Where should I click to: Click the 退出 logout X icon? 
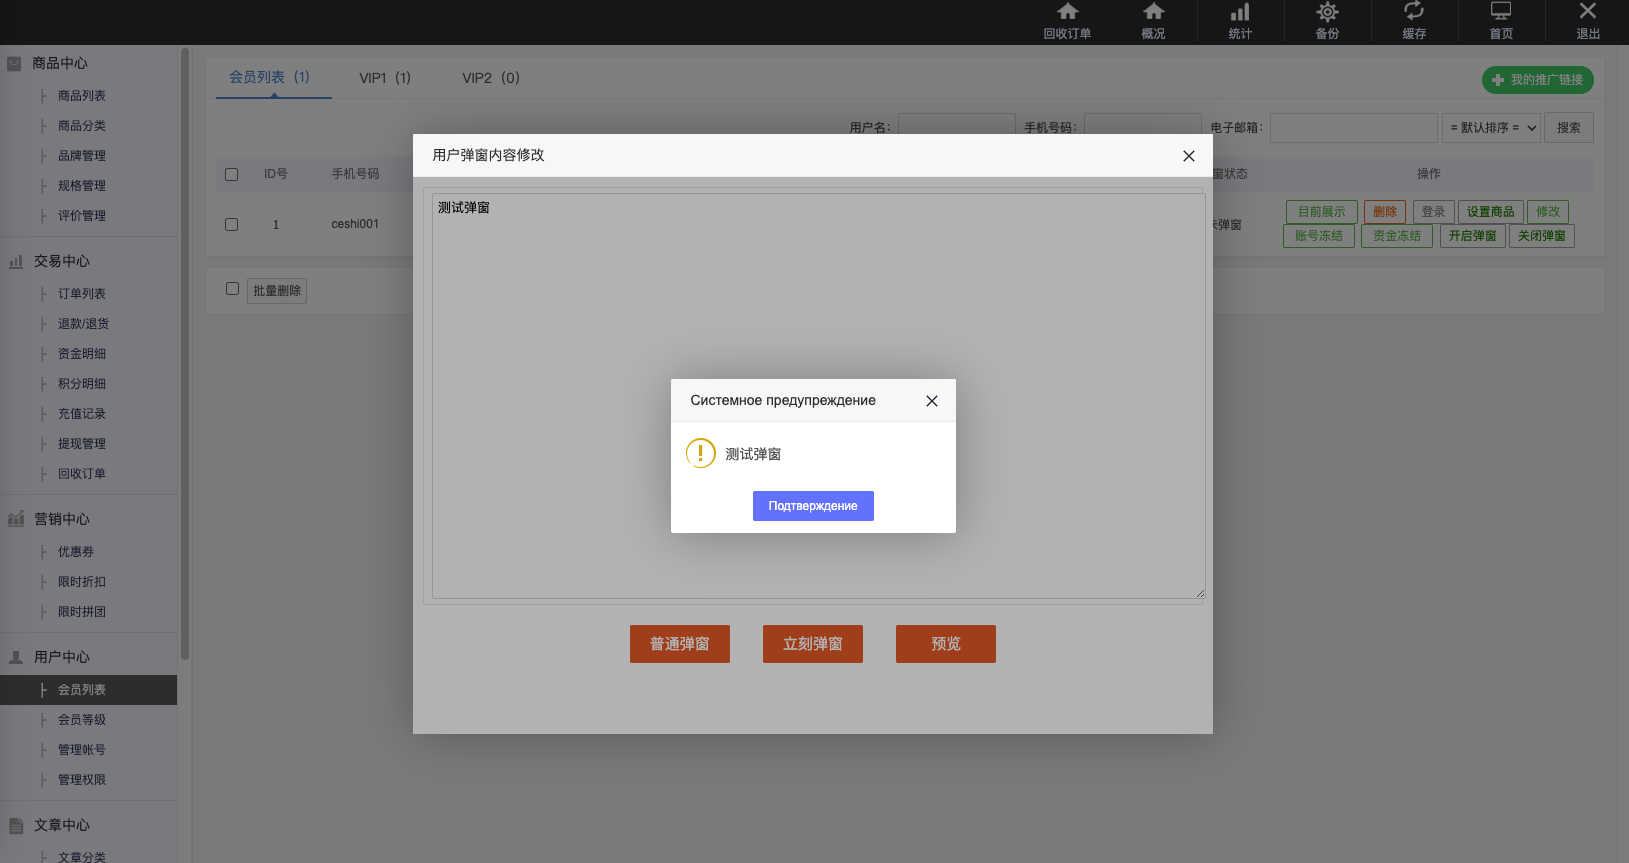(1588, 13)
